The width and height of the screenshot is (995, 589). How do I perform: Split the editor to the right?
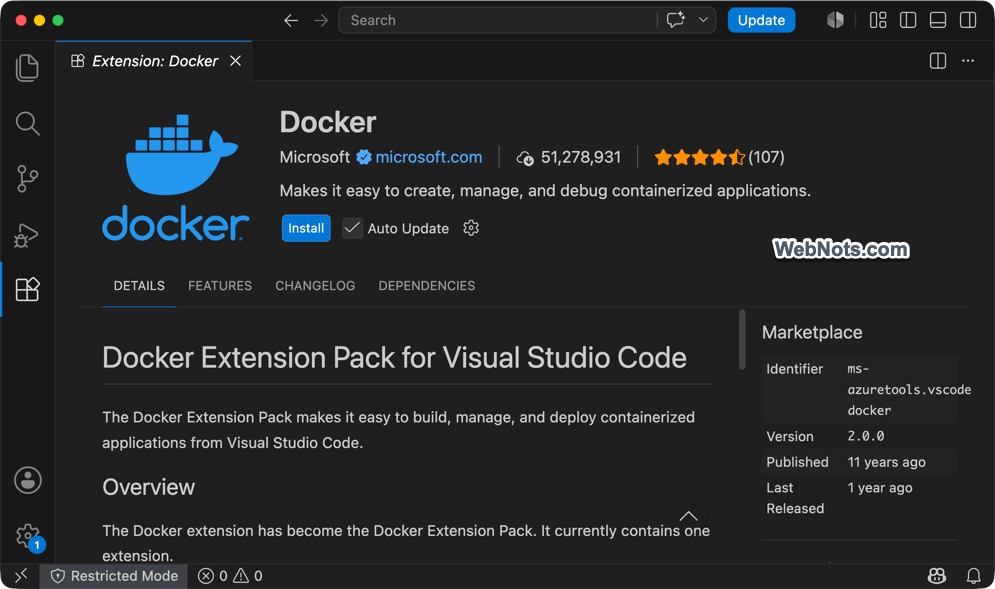pos(938,61)
